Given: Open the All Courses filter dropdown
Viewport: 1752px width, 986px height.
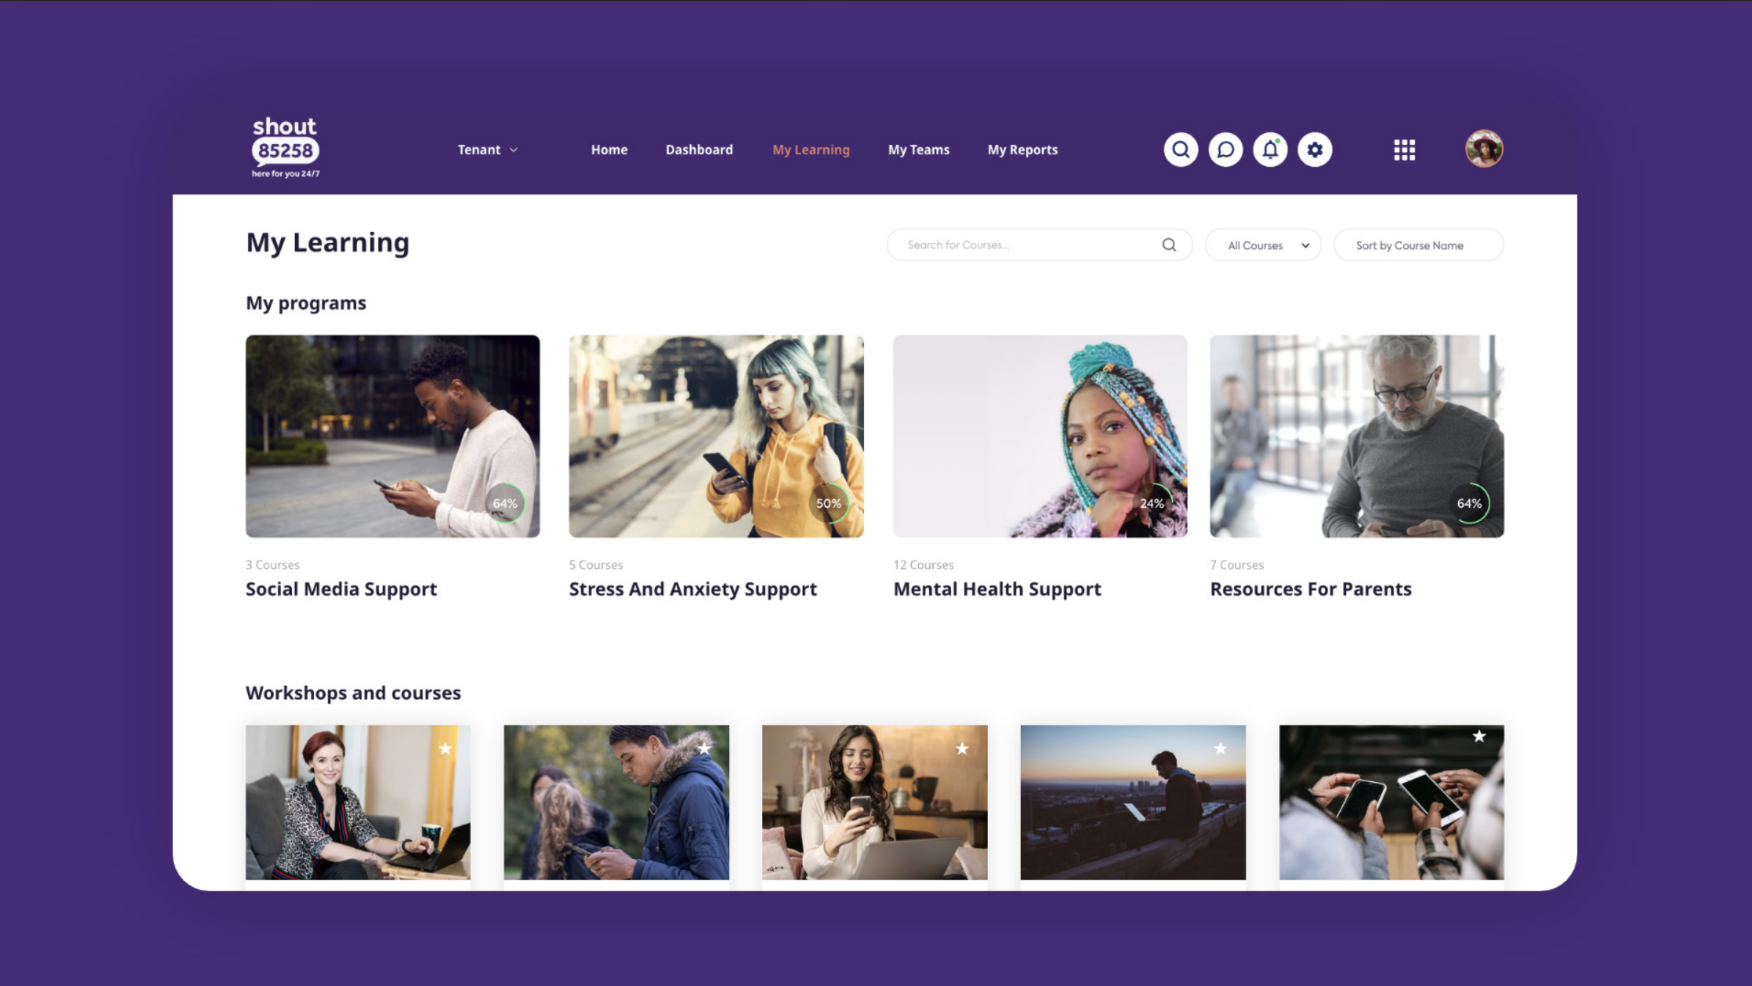Looking at the screenshot, I should [1264, 245].
